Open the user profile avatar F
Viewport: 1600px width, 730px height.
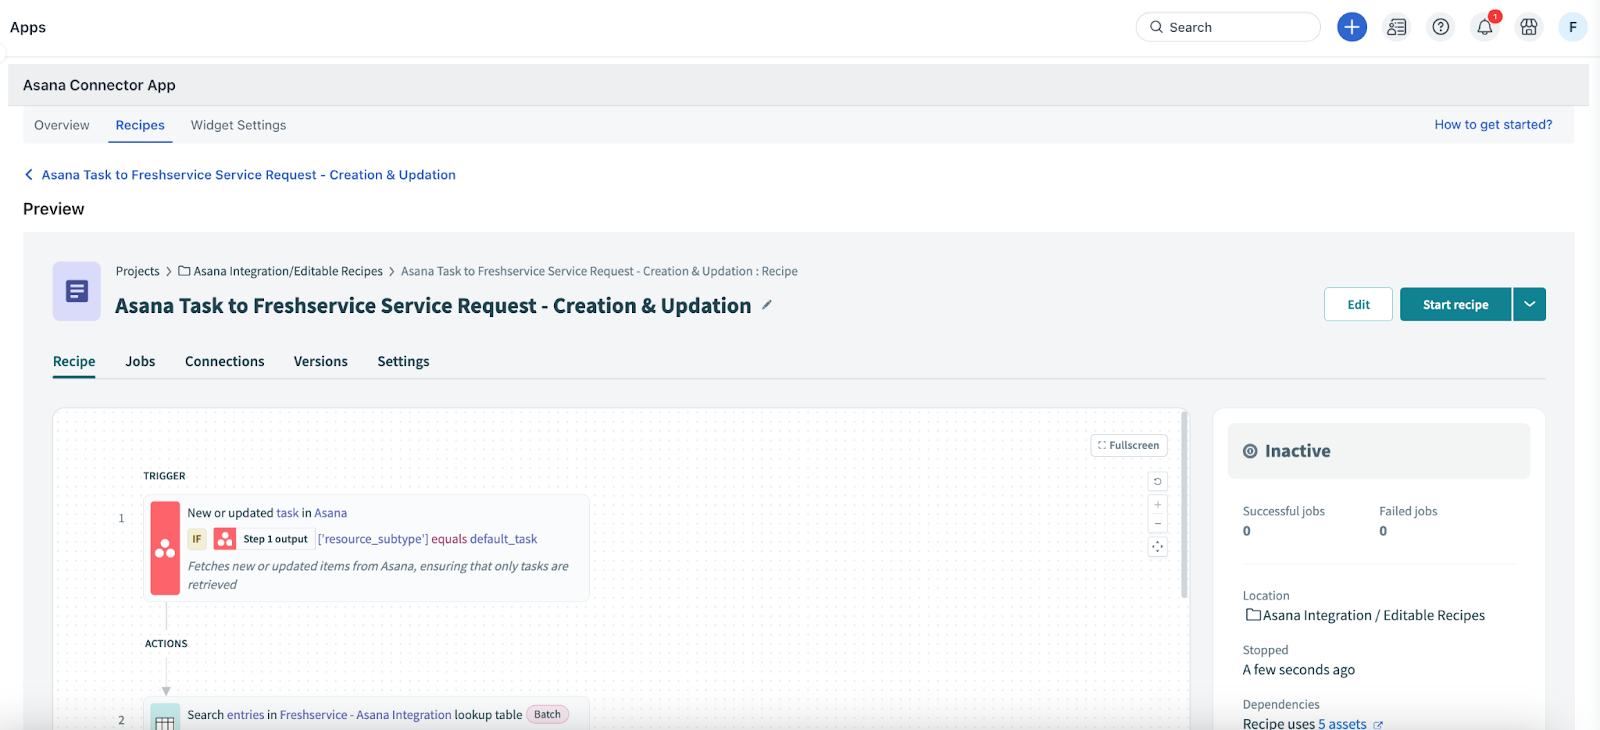(x=1573, y=27)
